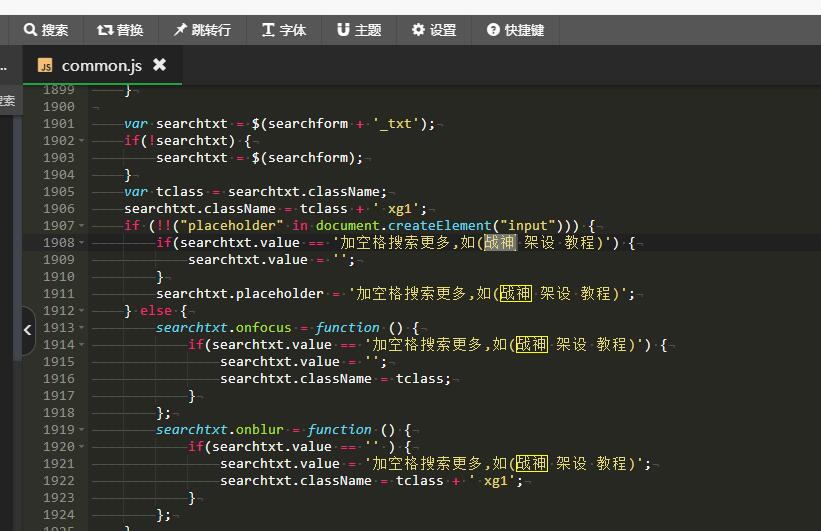Open the 搜索 panel tab at left edge
Screen dimensions: 821x531
7,101
